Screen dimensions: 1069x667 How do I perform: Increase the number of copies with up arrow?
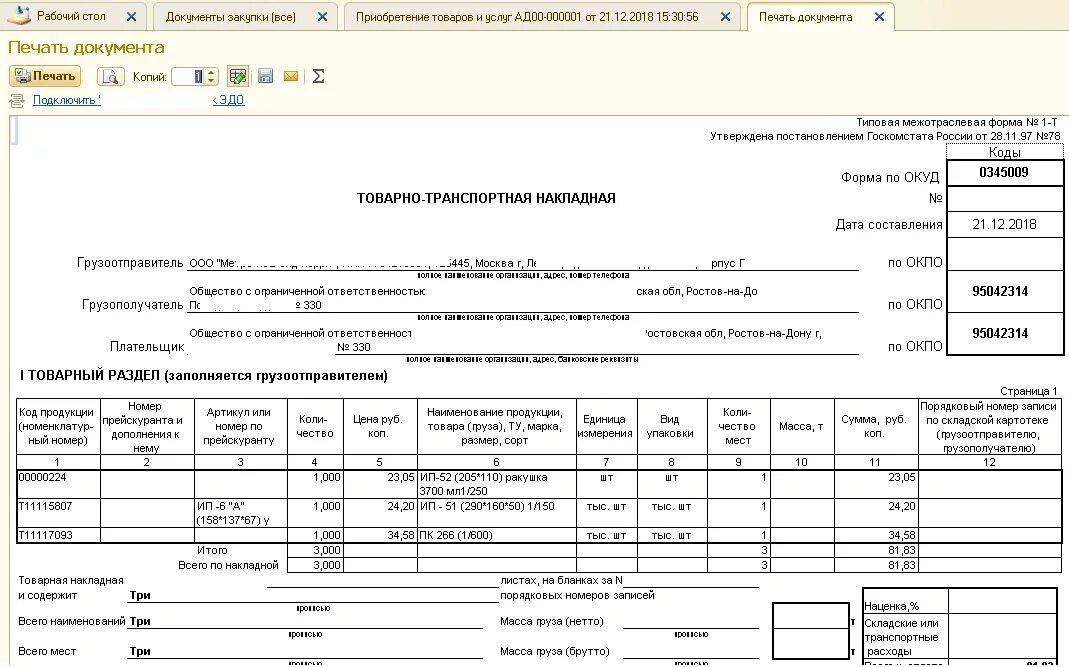[211, 72]
